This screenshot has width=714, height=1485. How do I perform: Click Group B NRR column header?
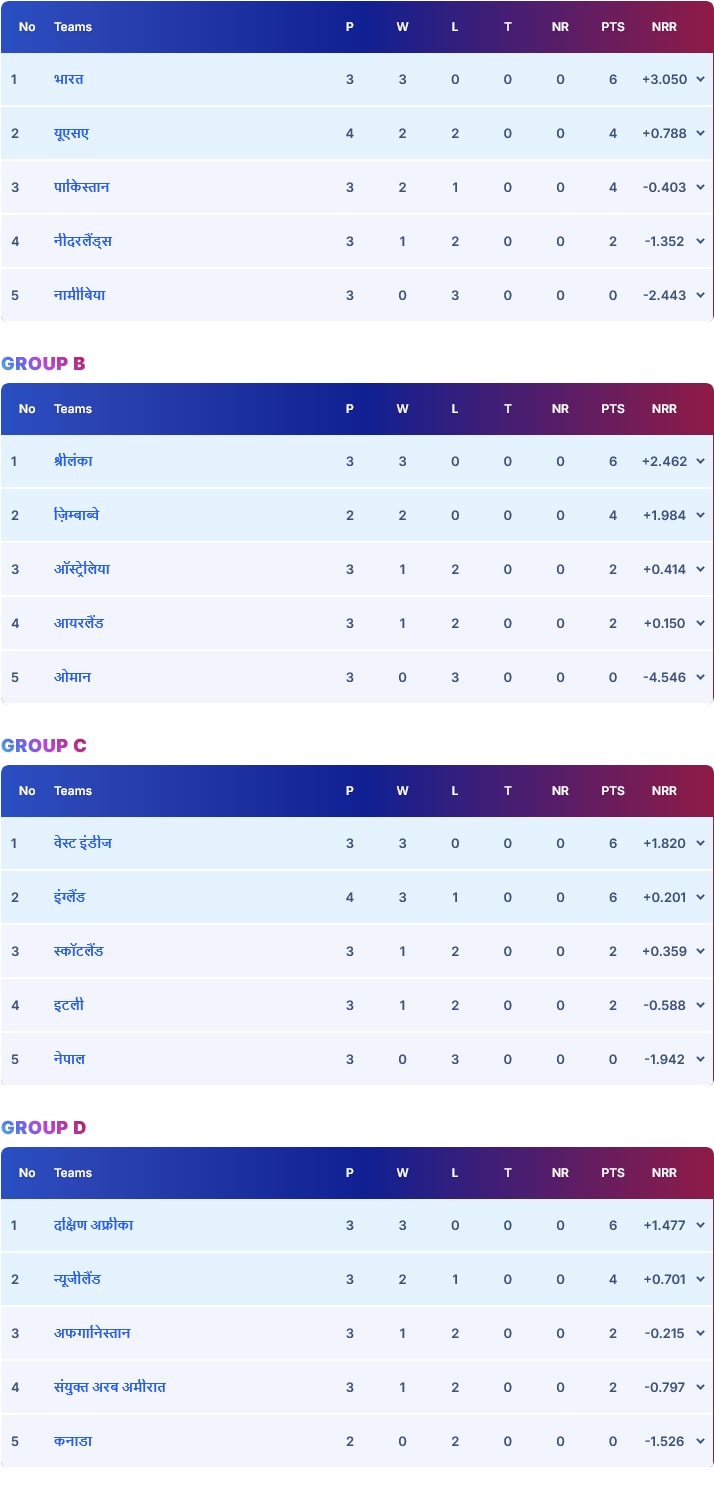tap(664, 409)
